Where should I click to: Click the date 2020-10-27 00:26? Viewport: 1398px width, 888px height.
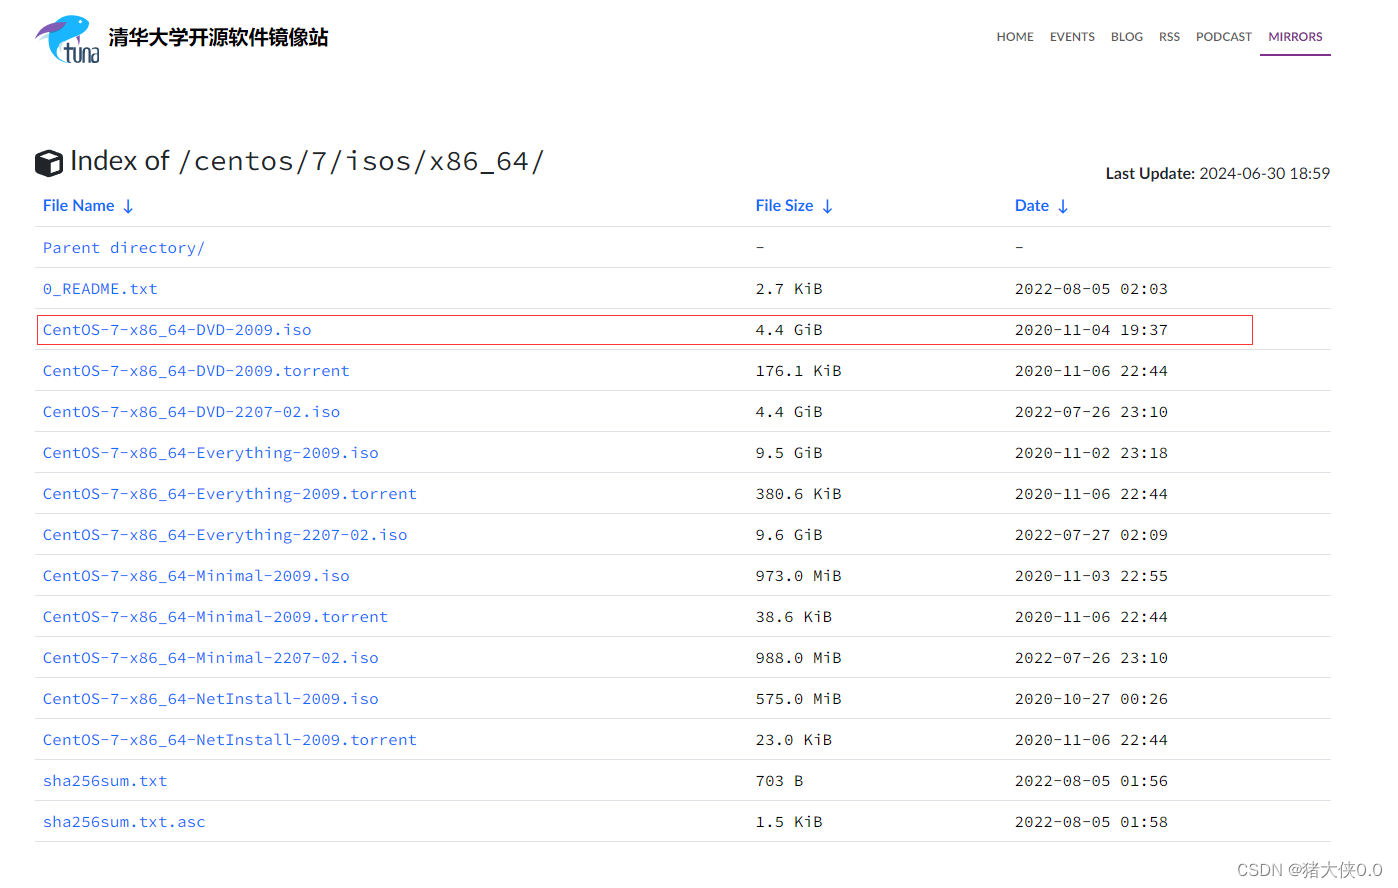point(1091,699)
